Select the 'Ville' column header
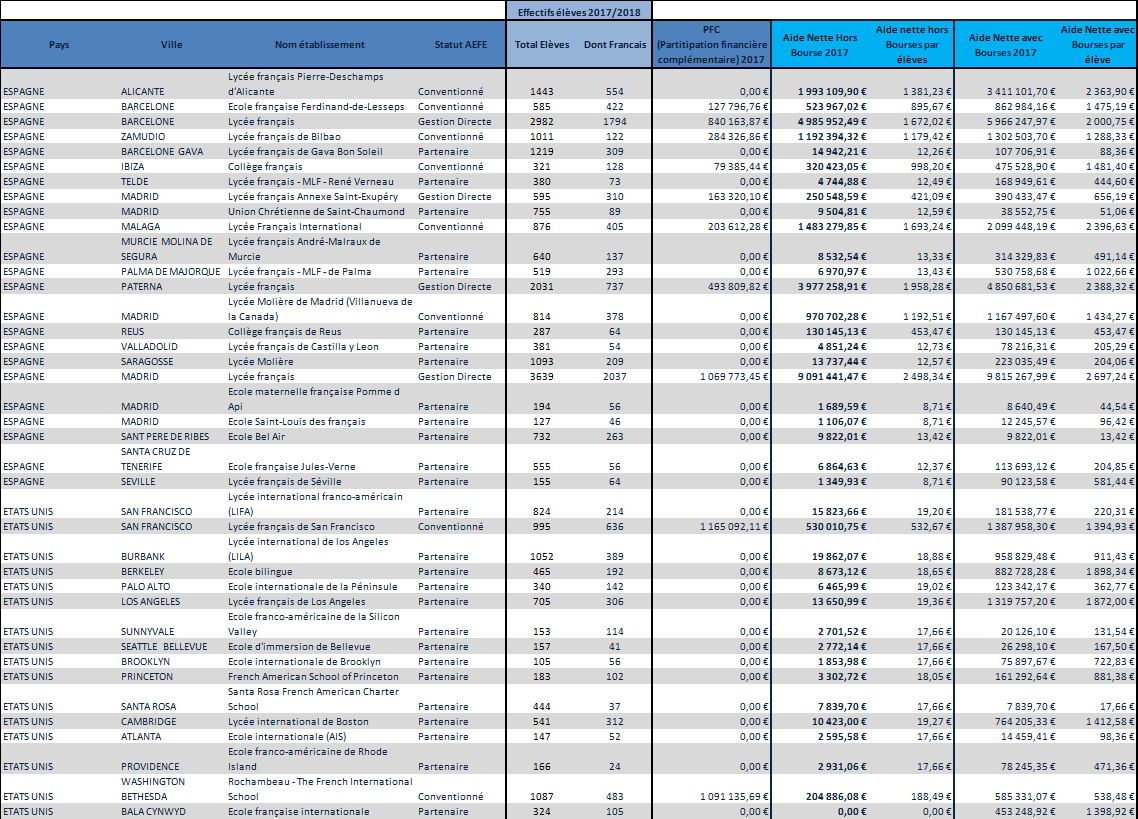The image size is (1138, 819). click(x=171, y=44)
